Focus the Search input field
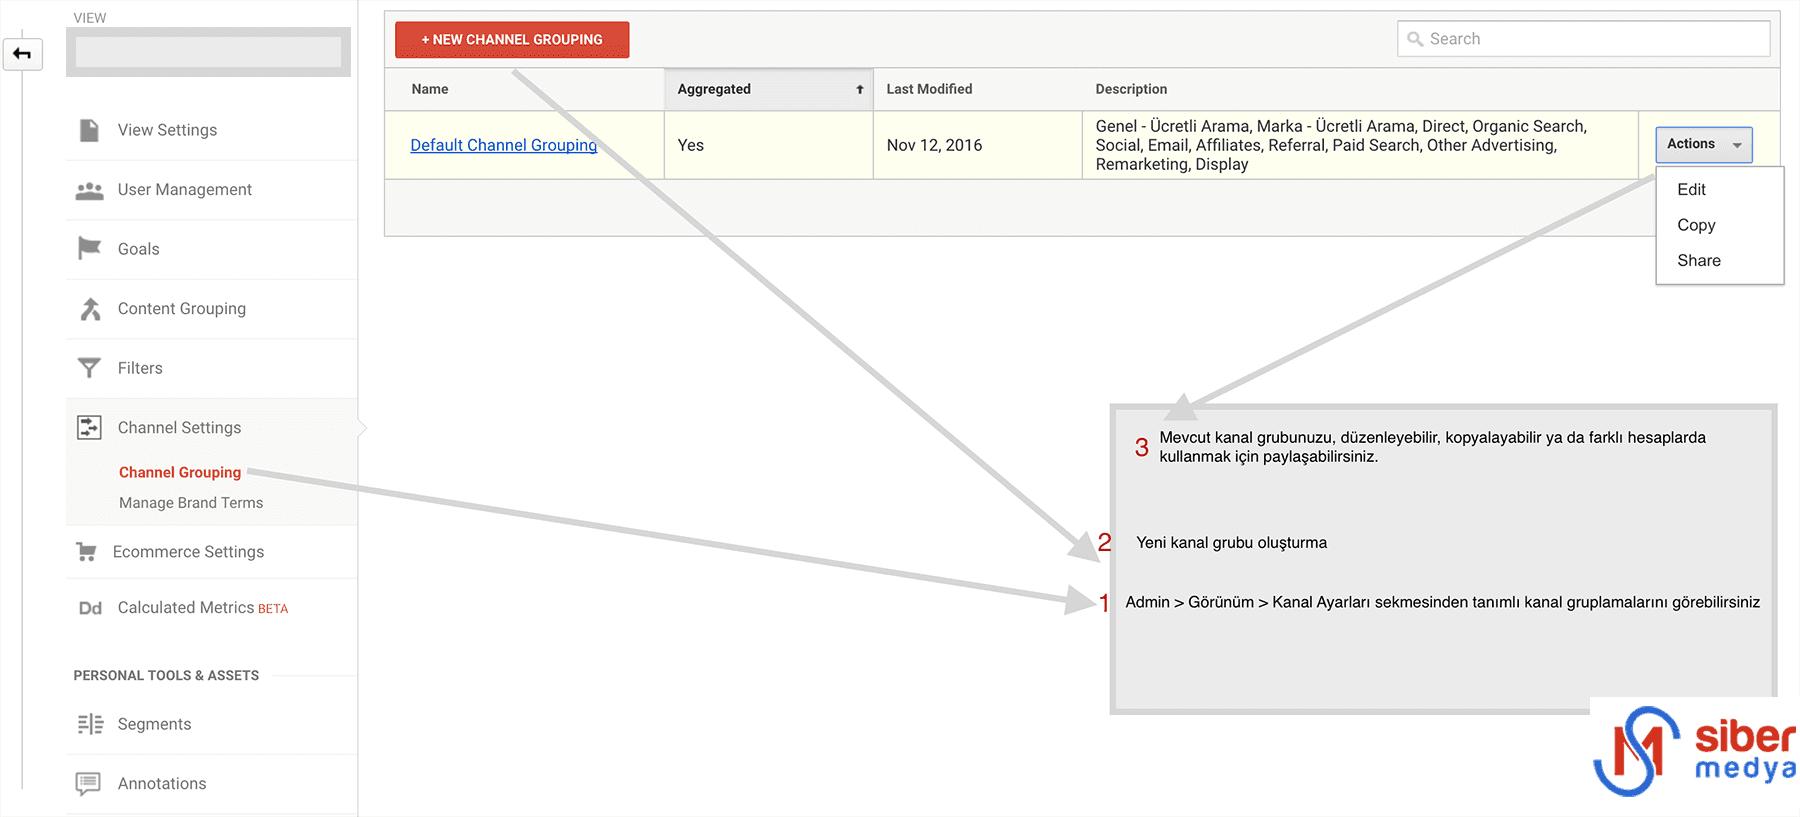This screenshot has height=817, width=1800. (1583, 39)
